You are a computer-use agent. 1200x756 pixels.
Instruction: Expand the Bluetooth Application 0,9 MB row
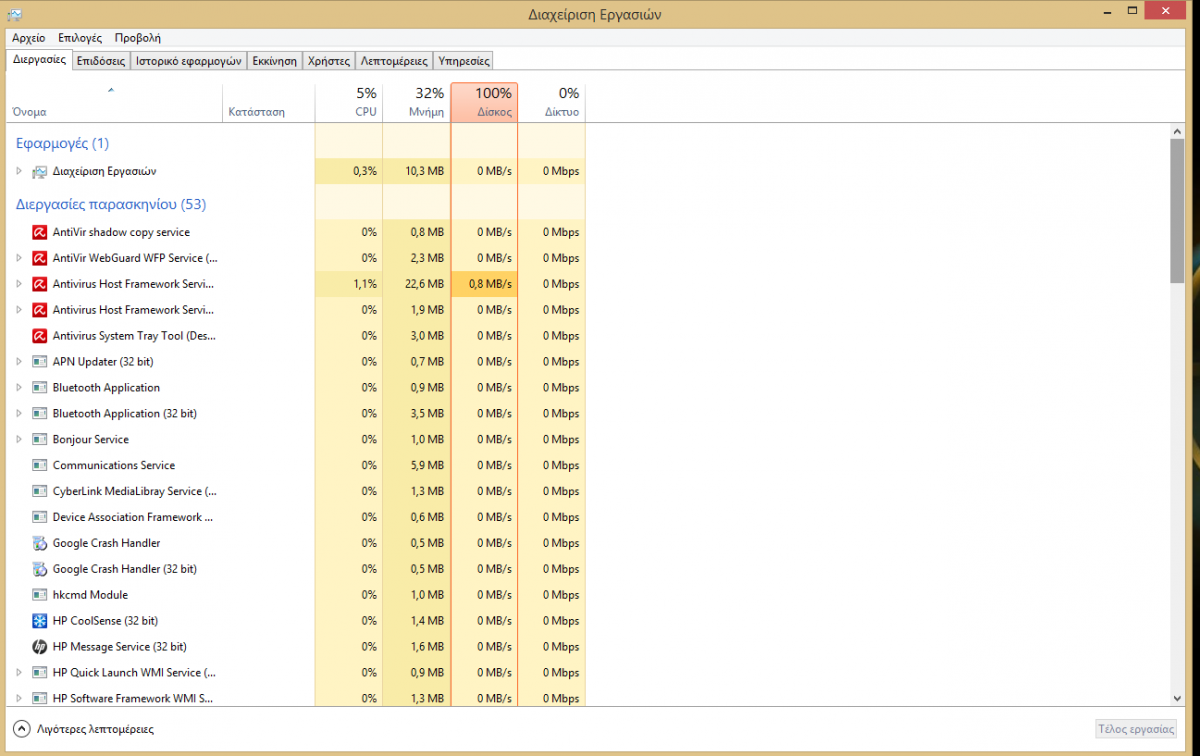click(19, 388)
